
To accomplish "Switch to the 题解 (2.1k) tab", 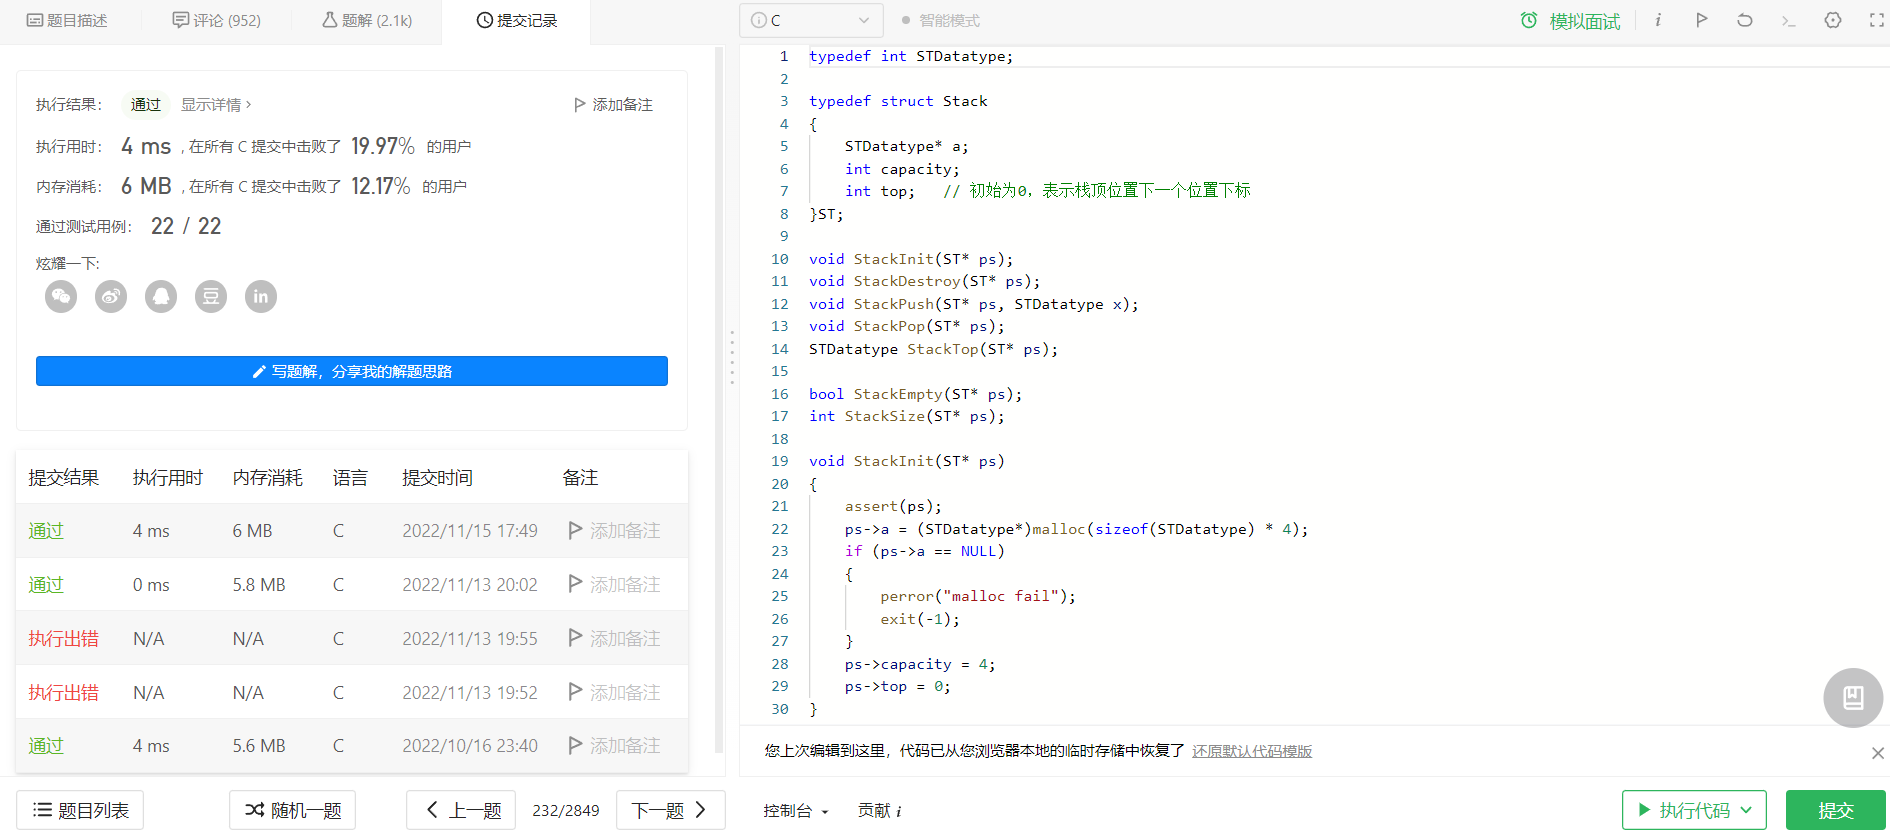I will coord(367,20).
